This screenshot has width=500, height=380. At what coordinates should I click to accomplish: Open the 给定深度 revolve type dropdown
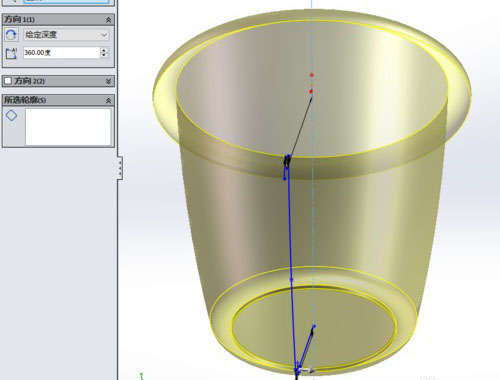[66, 35]
